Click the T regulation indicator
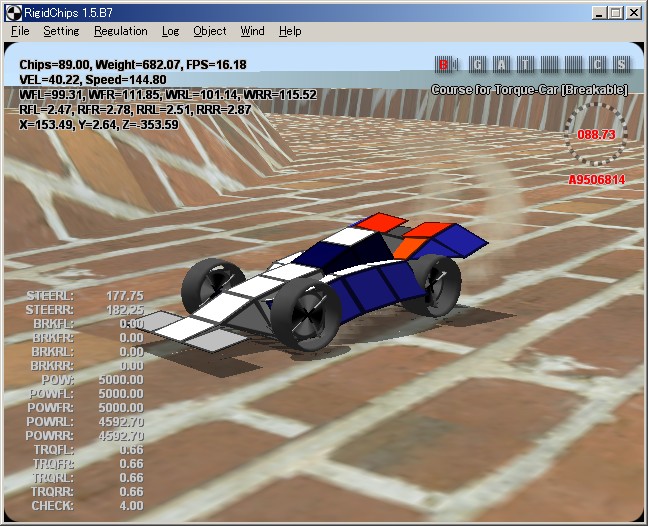The image size is (648, 526). click(x=525, y=65)
